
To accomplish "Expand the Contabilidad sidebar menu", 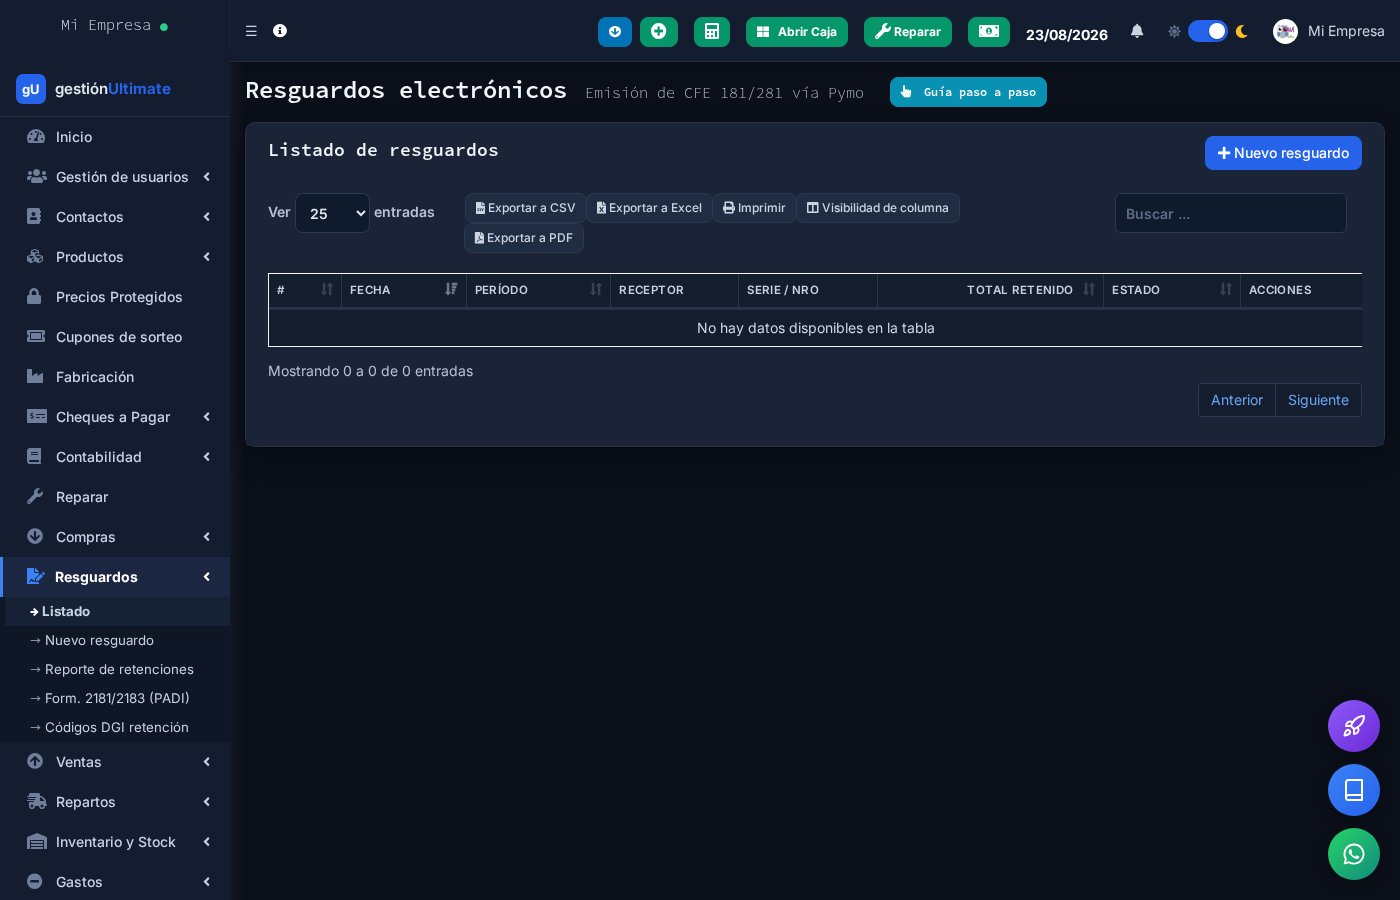I will [115, 457].
